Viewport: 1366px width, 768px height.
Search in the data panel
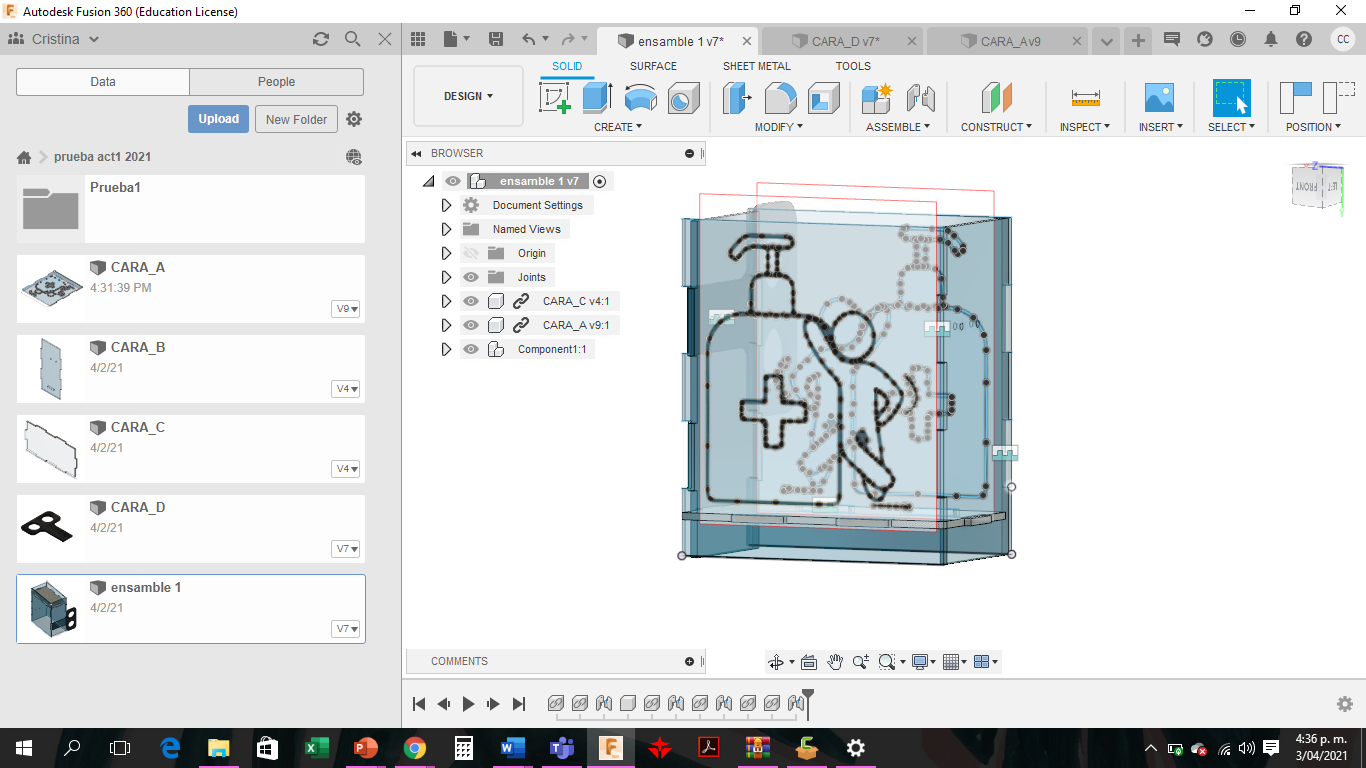click(x=352, y=39)
